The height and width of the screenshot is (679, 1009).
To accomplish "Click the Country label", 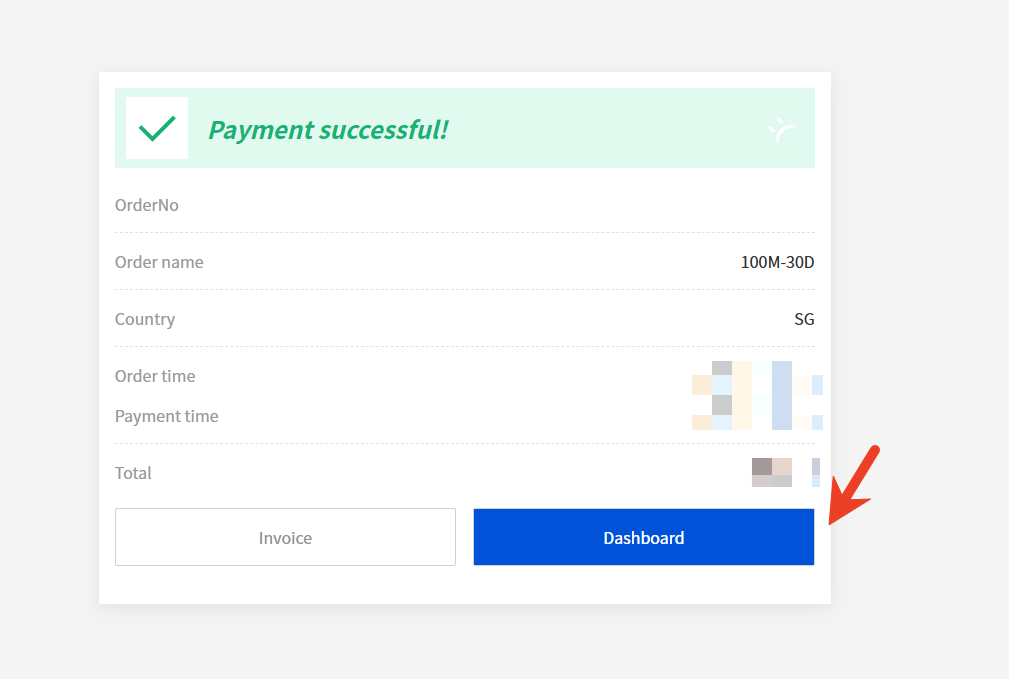I will click(x=145, y=319).
